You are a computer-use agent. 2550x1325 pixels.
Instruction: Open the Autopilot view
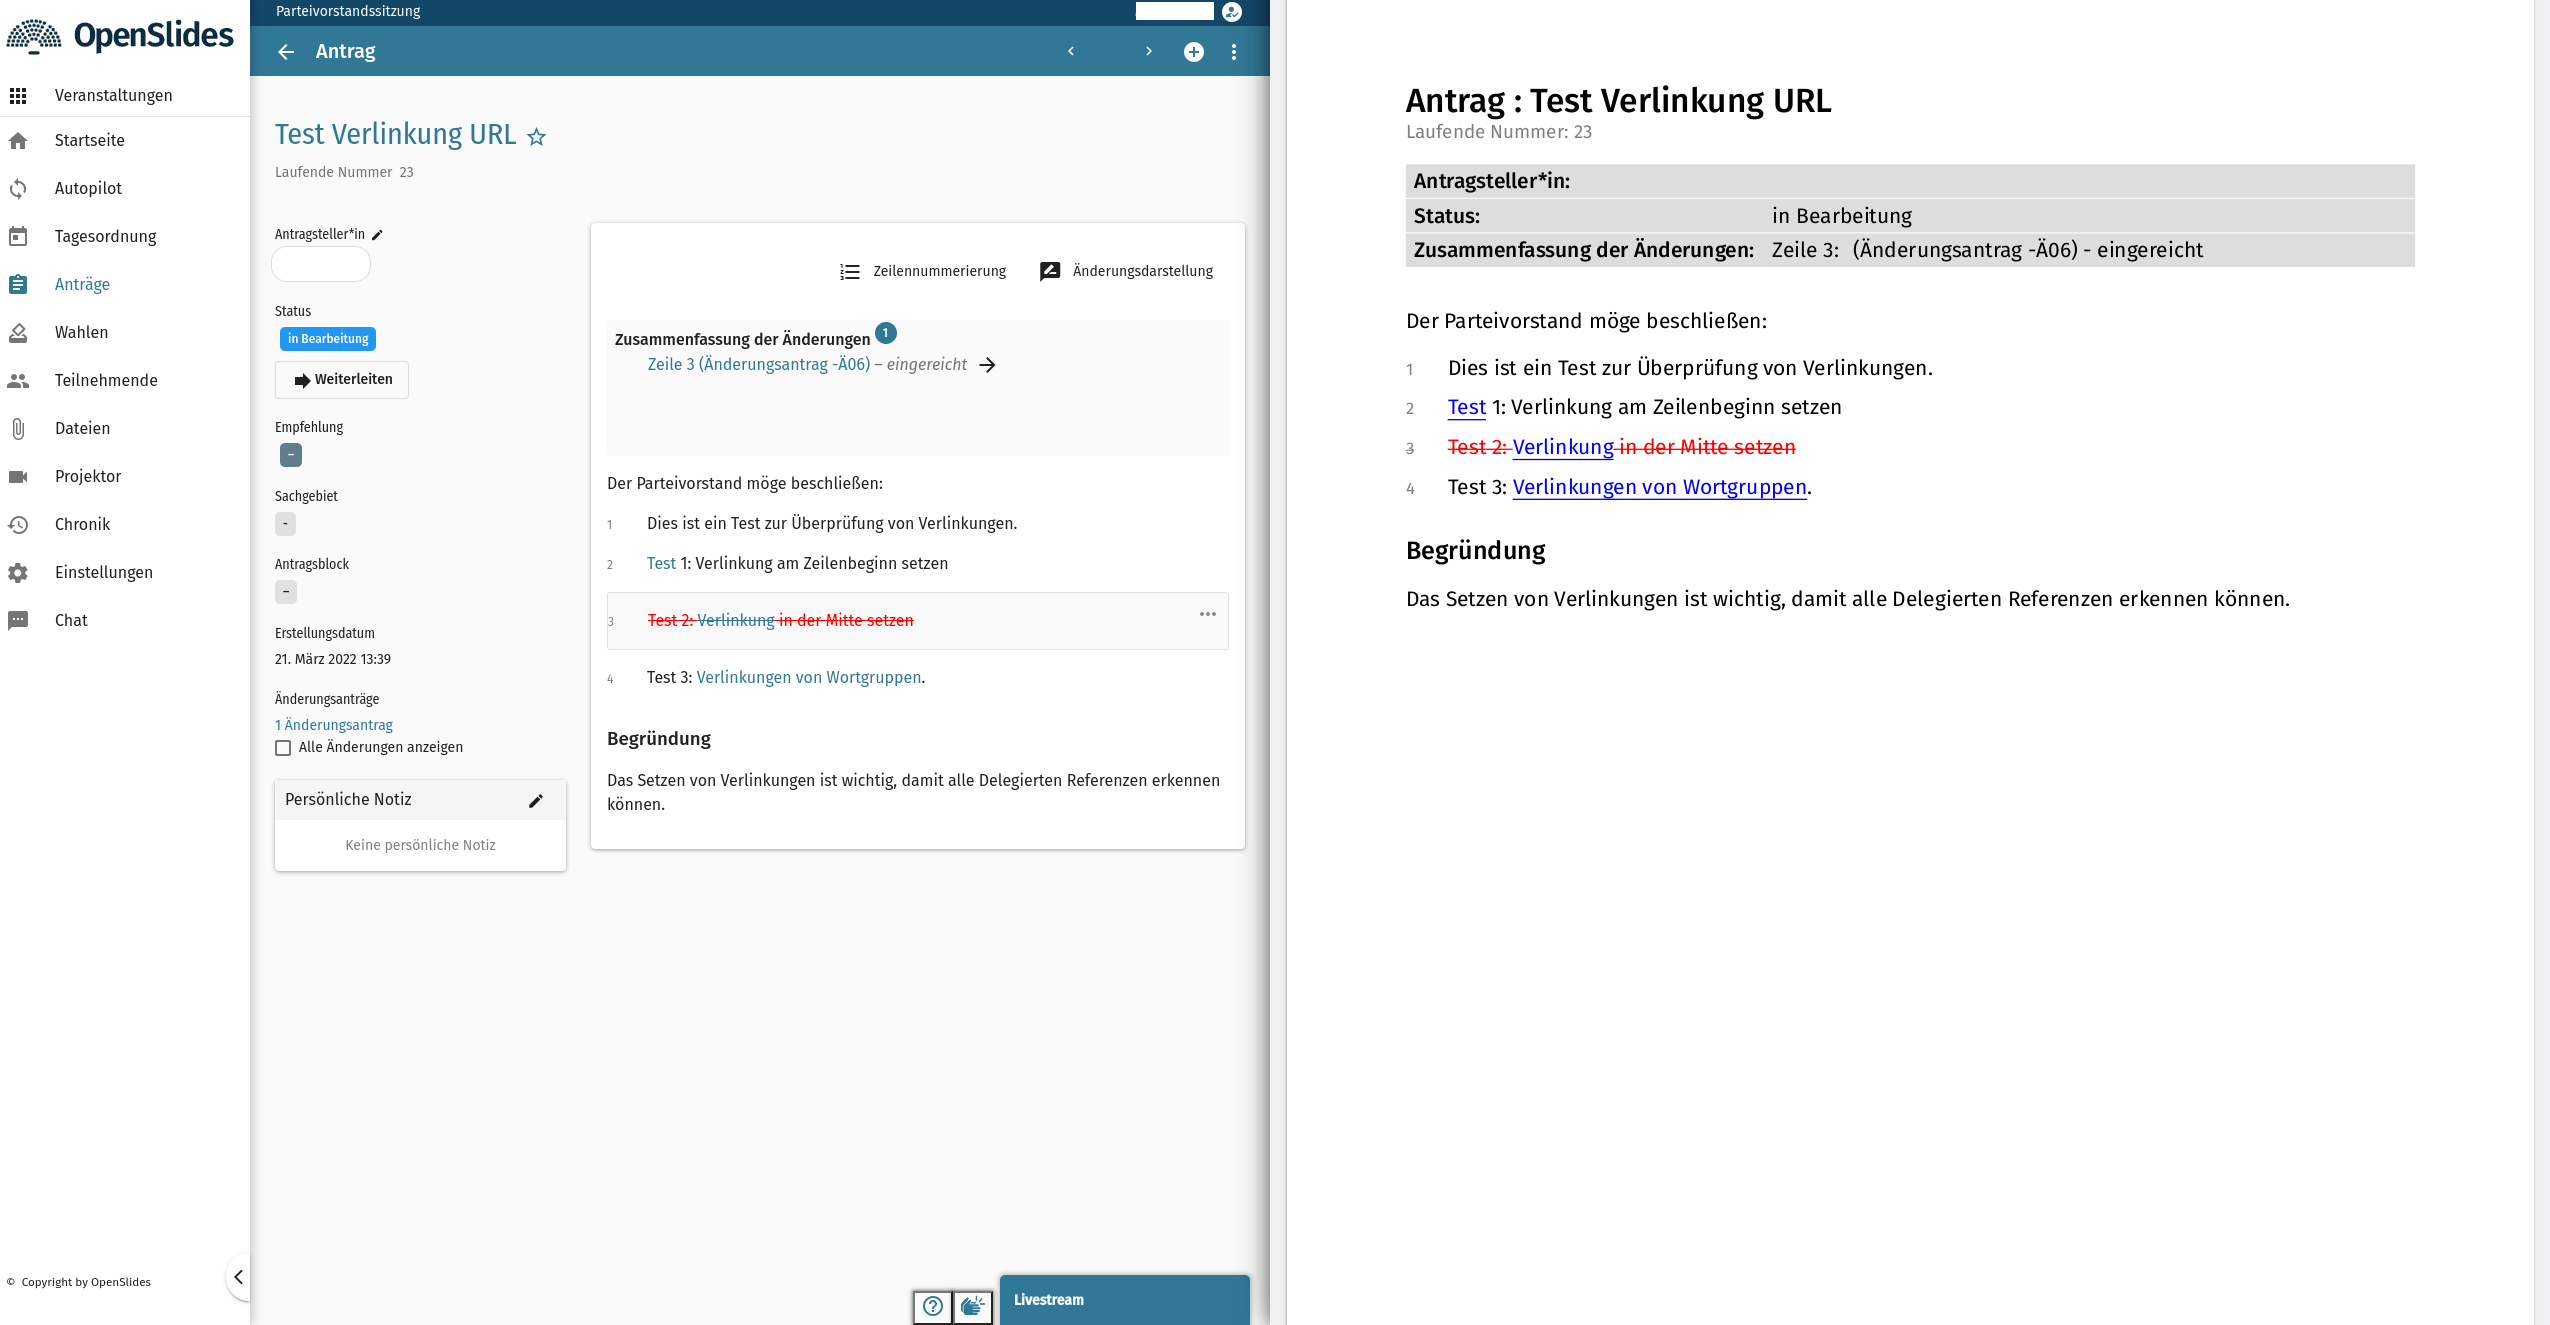pyautogui.click(x=88, y=188)
